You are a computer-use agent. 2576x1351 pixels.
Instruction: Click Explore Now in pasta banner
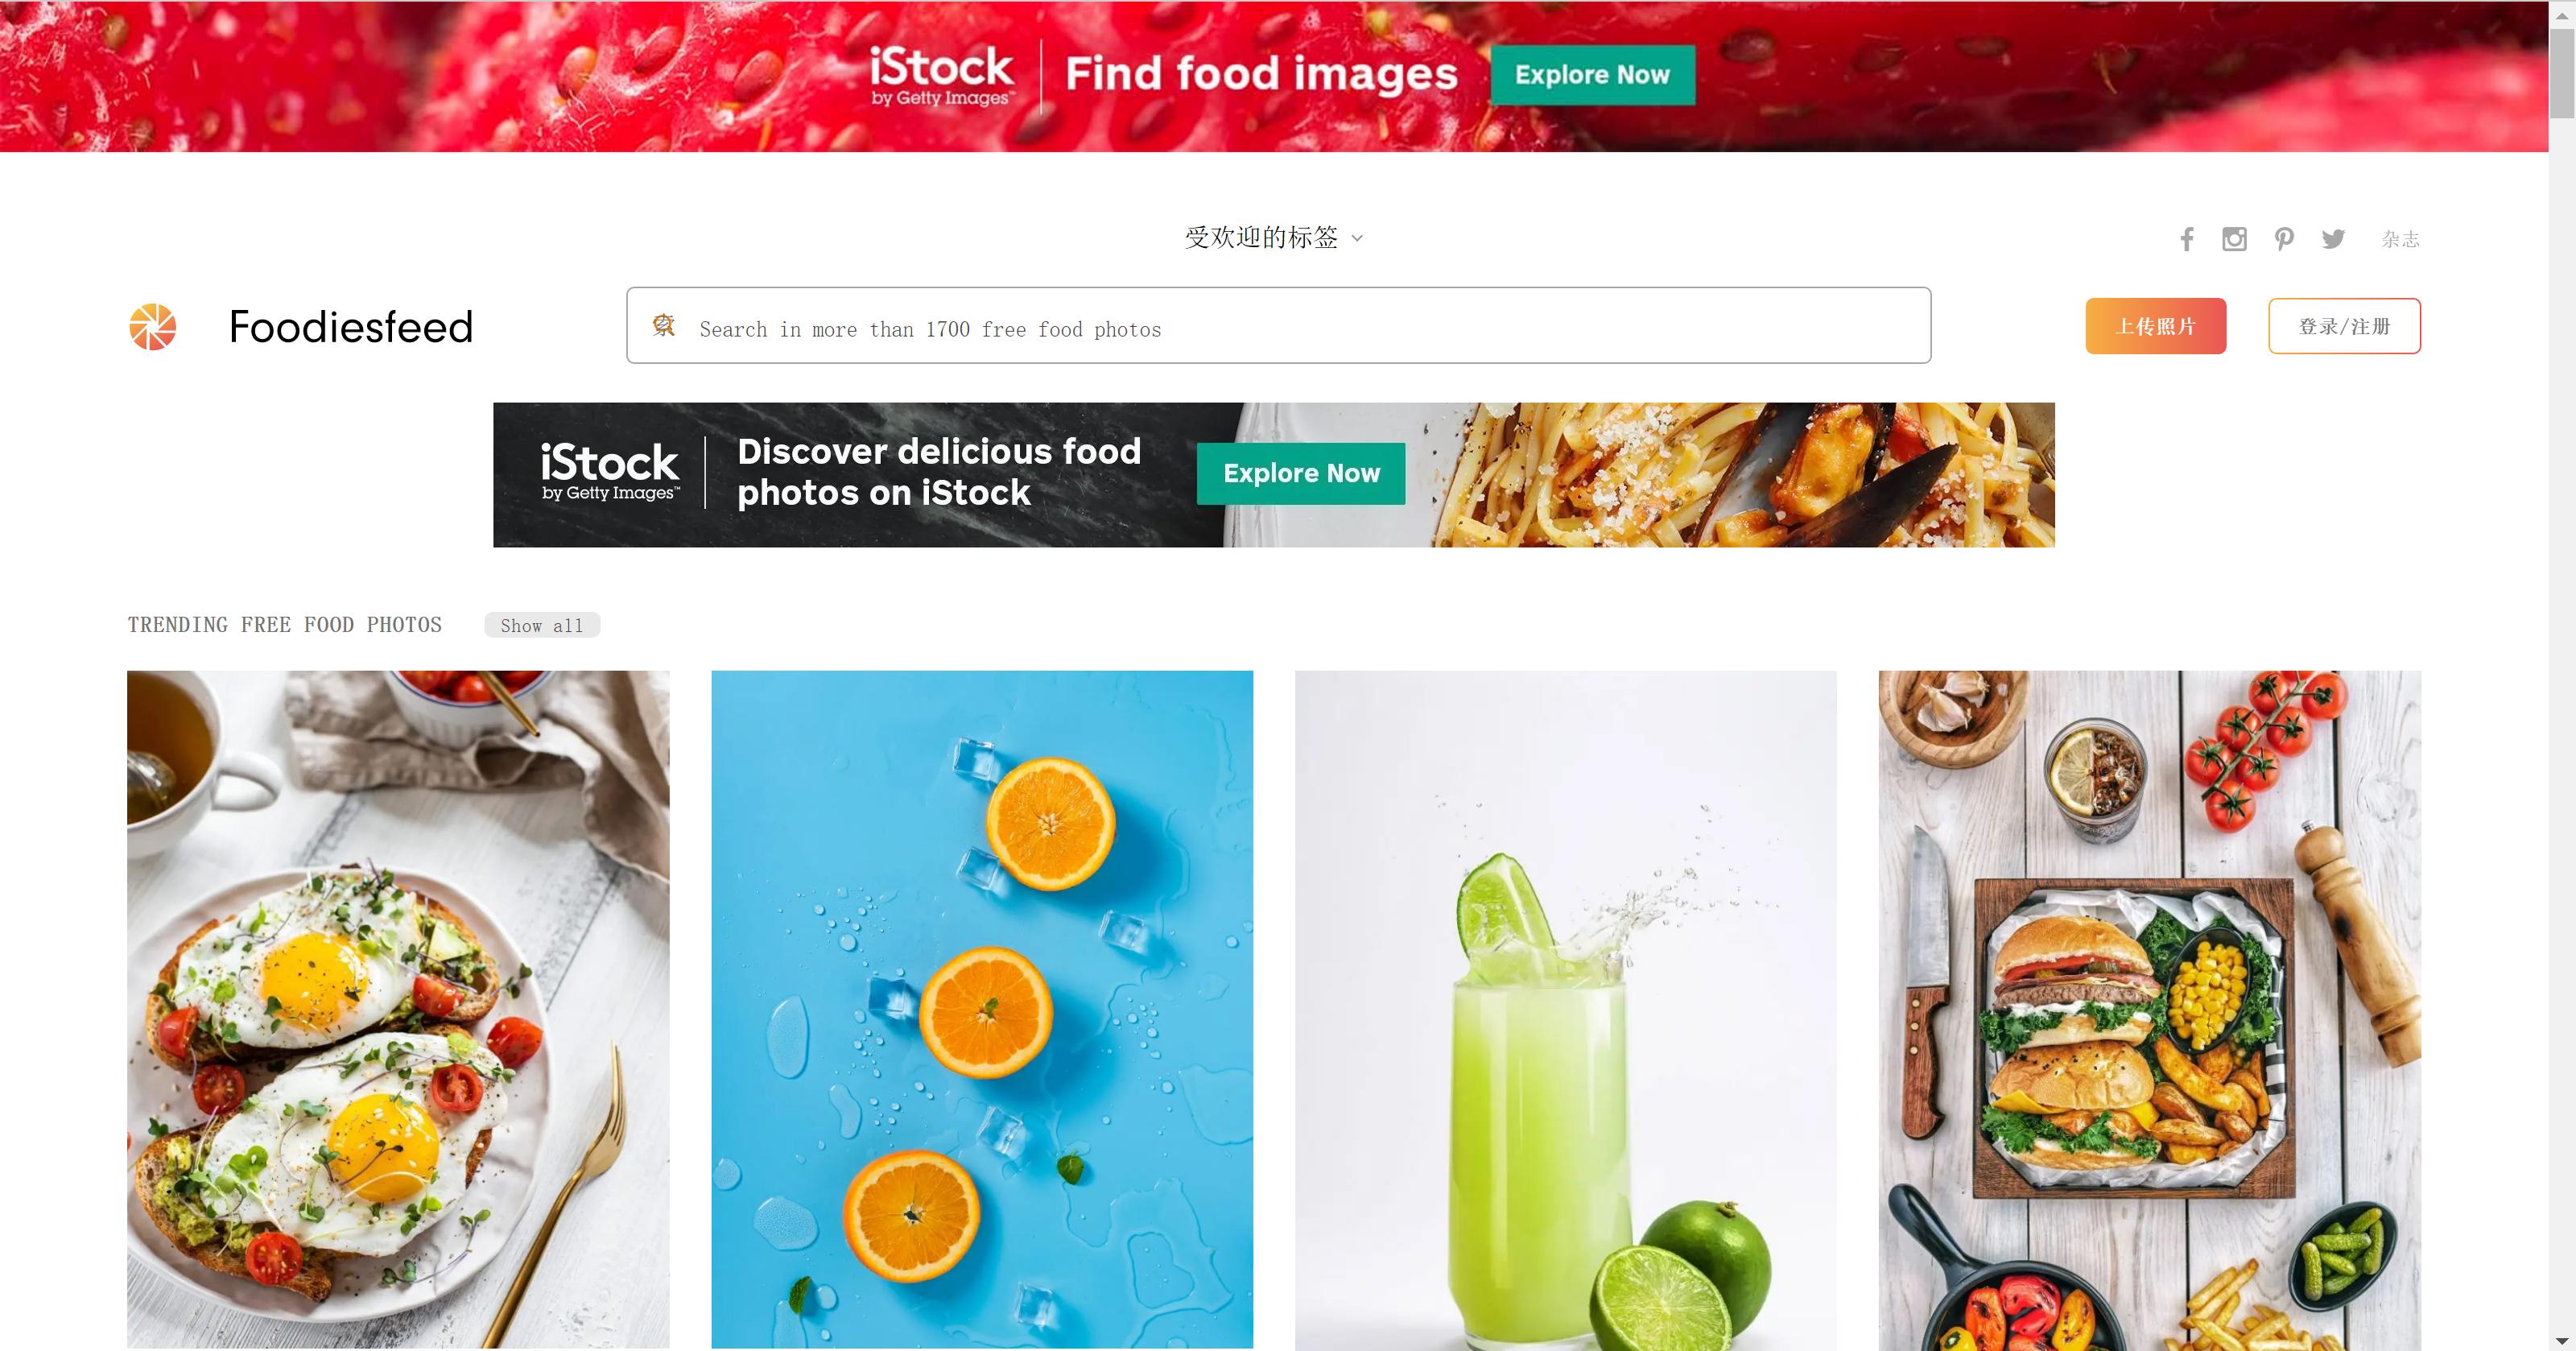click(1300, 474)
